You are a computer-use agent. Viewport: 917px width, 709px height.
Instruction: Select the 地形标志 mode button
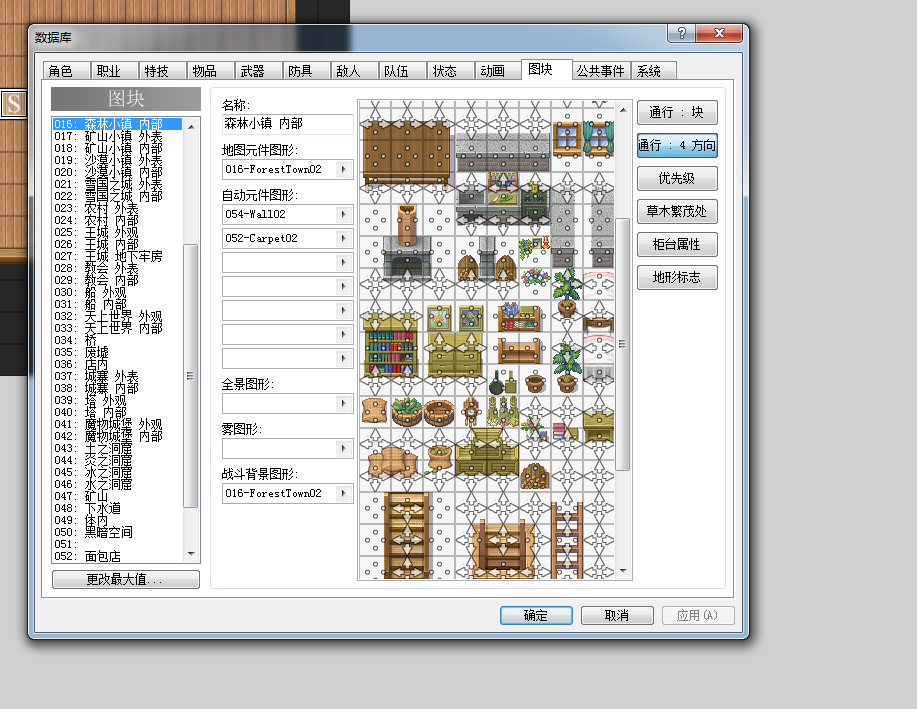click(x=677, y=277)
